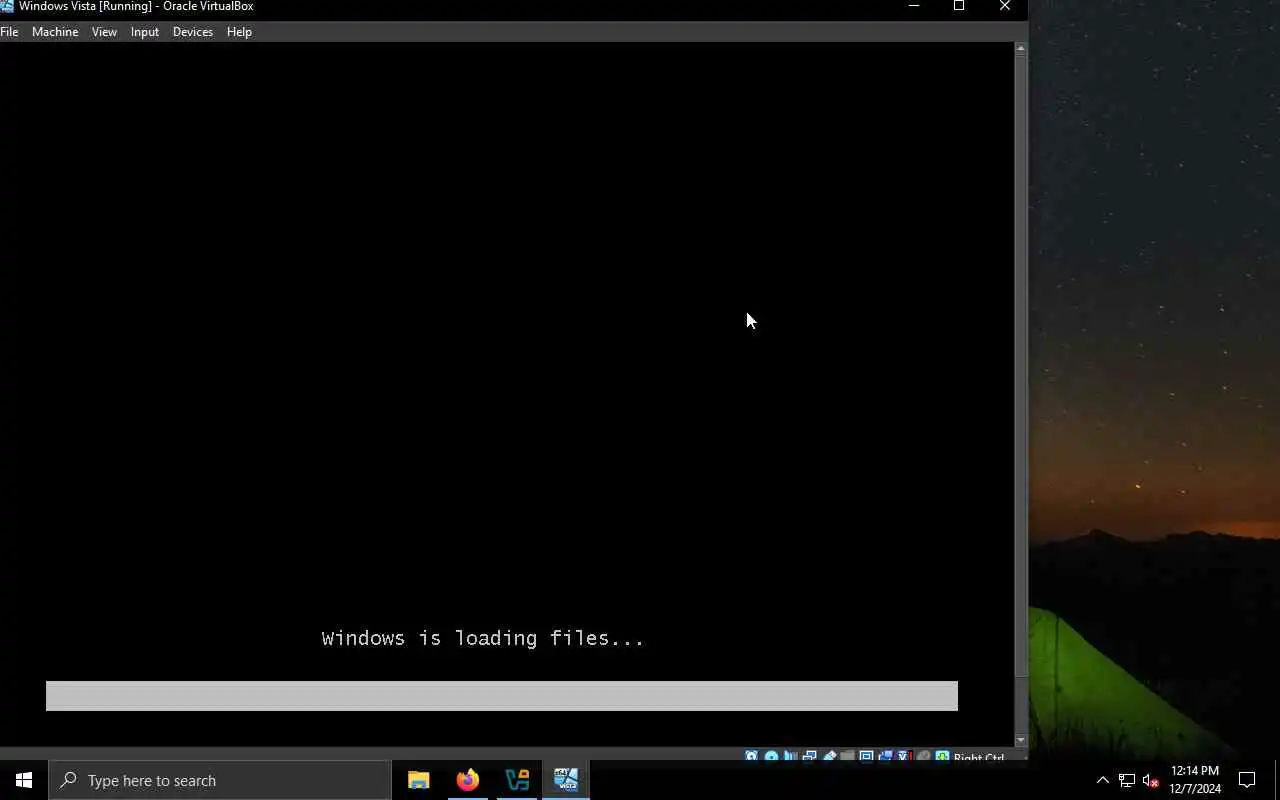Minimize the VirtualBox window
The image size is (1280, 800).
[x=913, y=6]
